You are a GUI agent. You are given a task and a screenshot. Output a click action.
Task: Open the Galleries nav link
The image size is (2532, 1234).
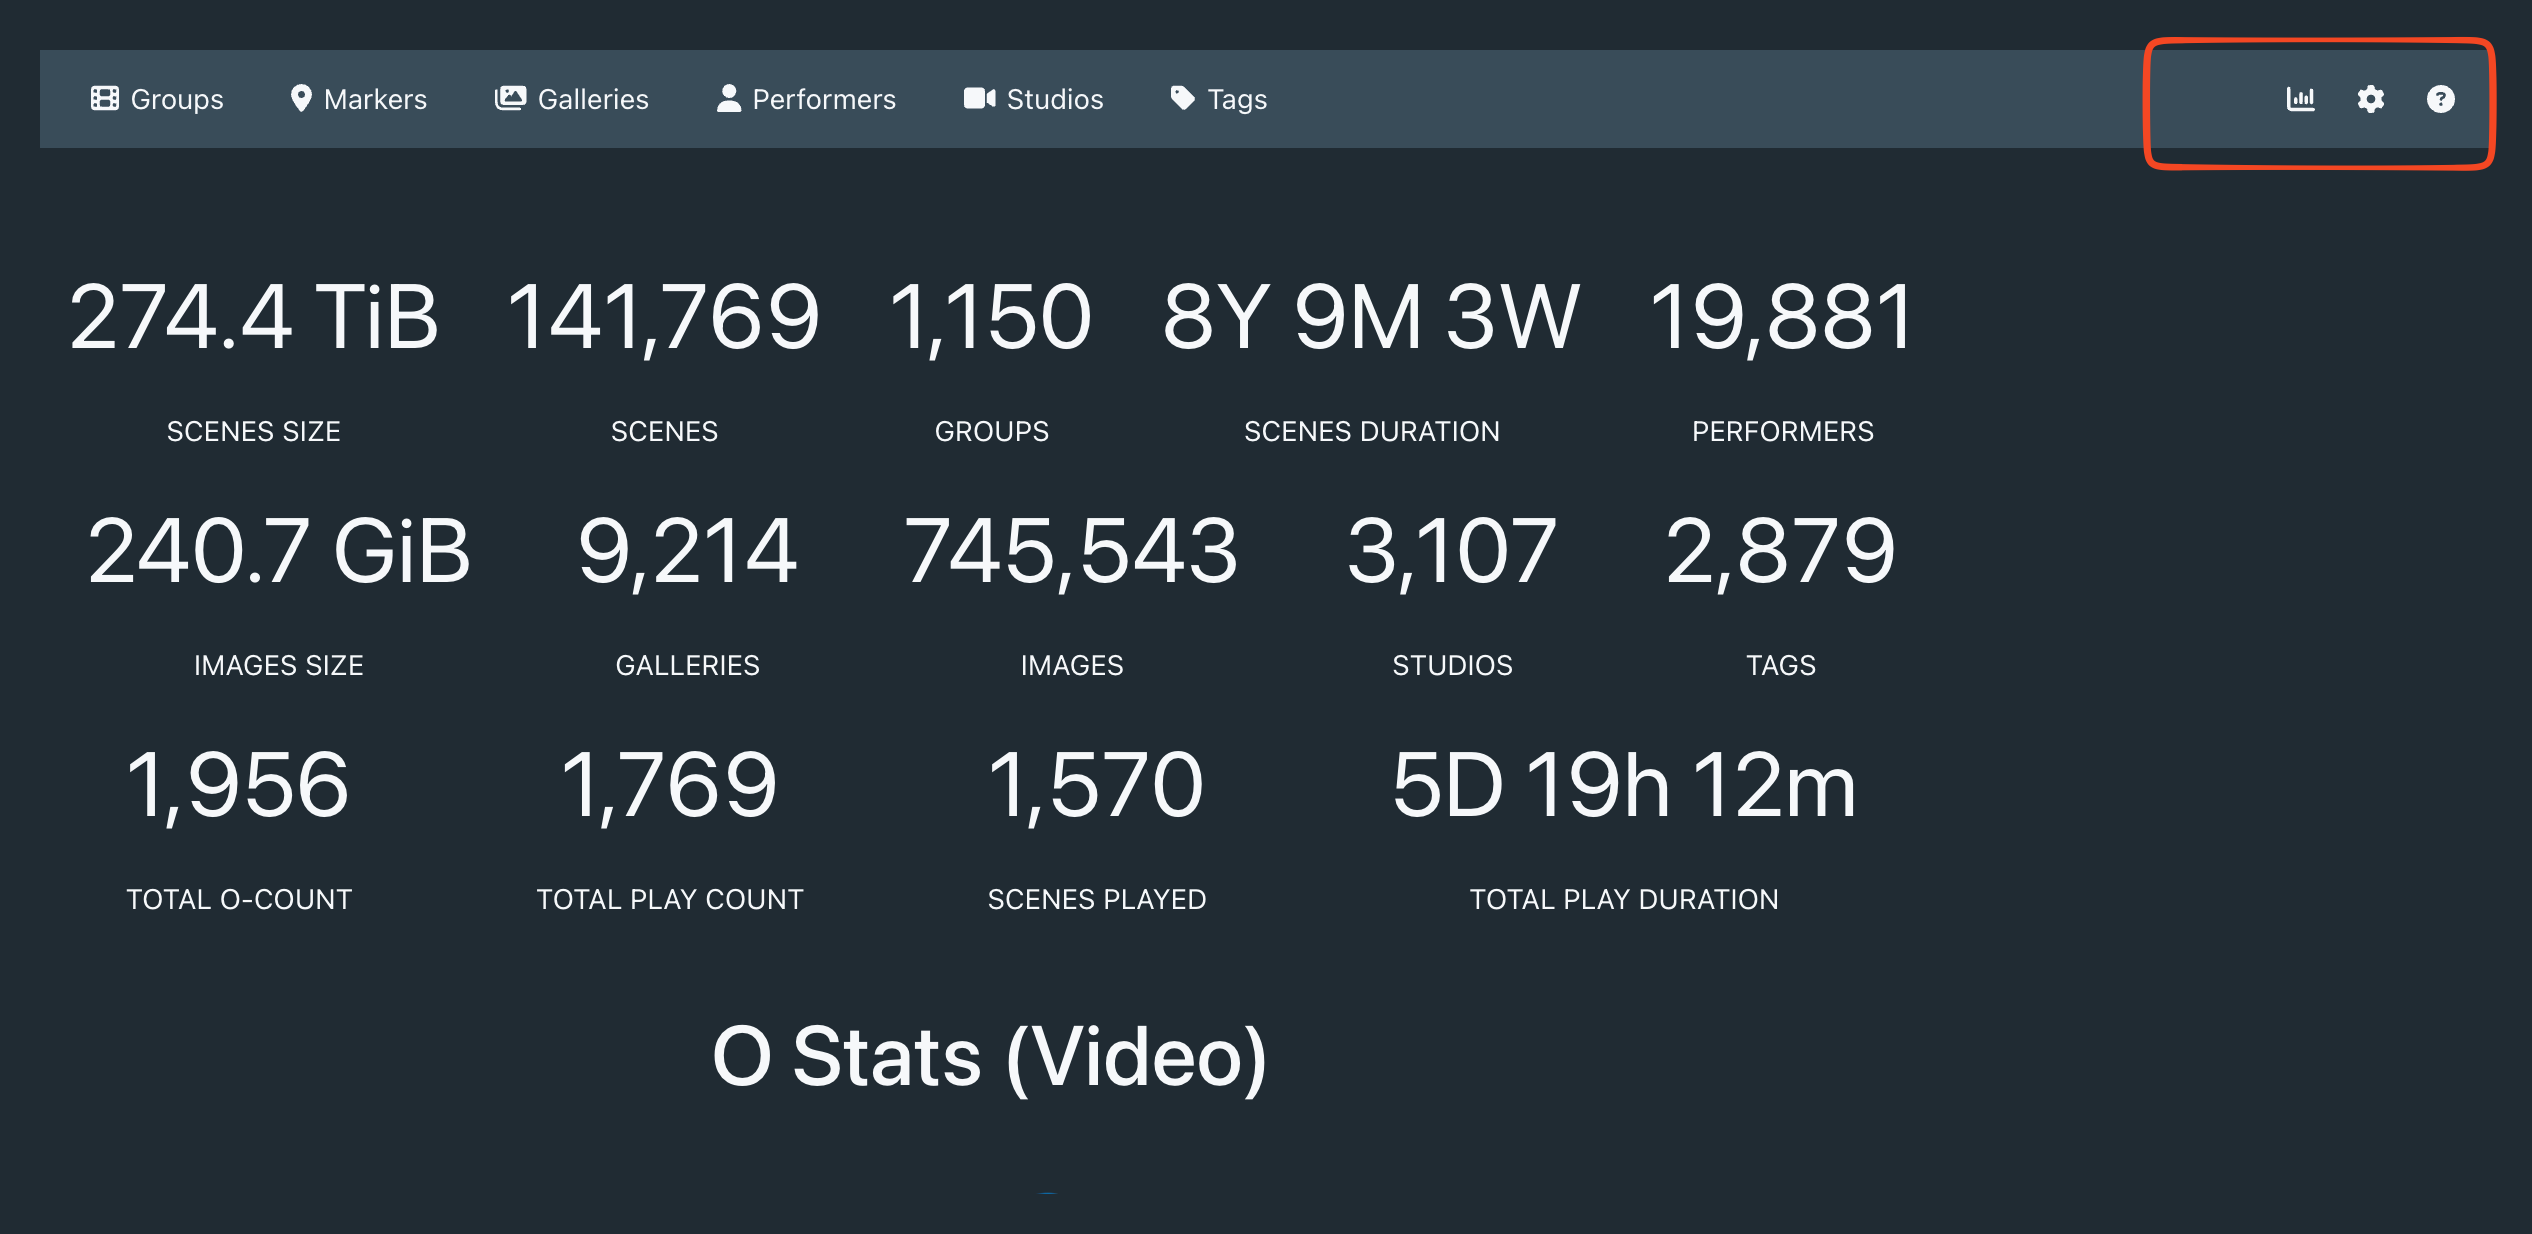pos(593,99)
